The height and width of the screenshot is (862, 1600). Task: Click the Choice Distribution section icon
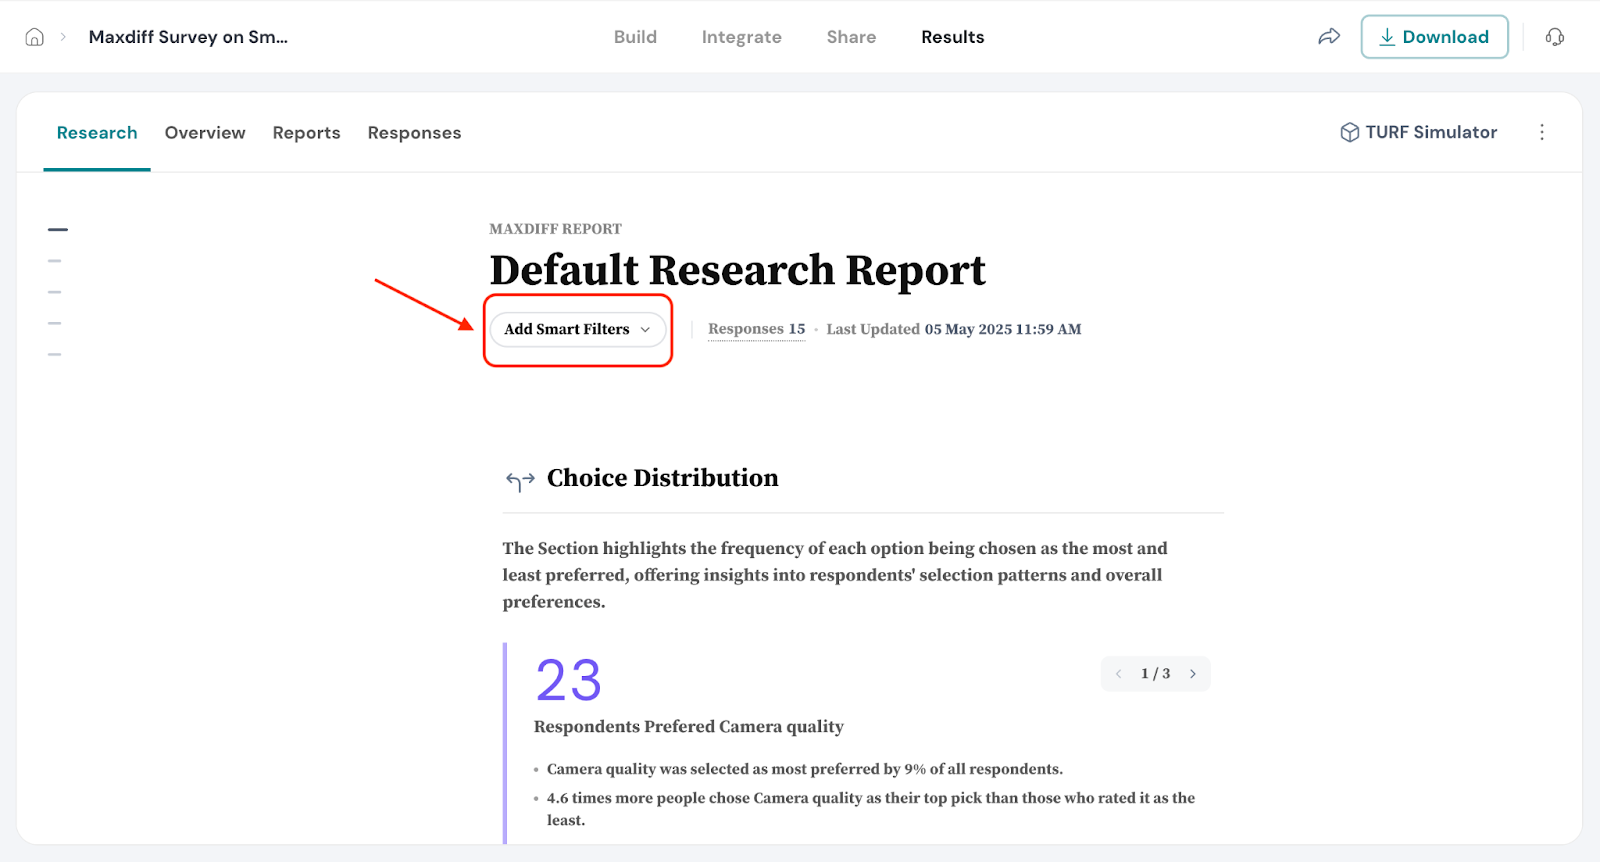click(520, 481)
